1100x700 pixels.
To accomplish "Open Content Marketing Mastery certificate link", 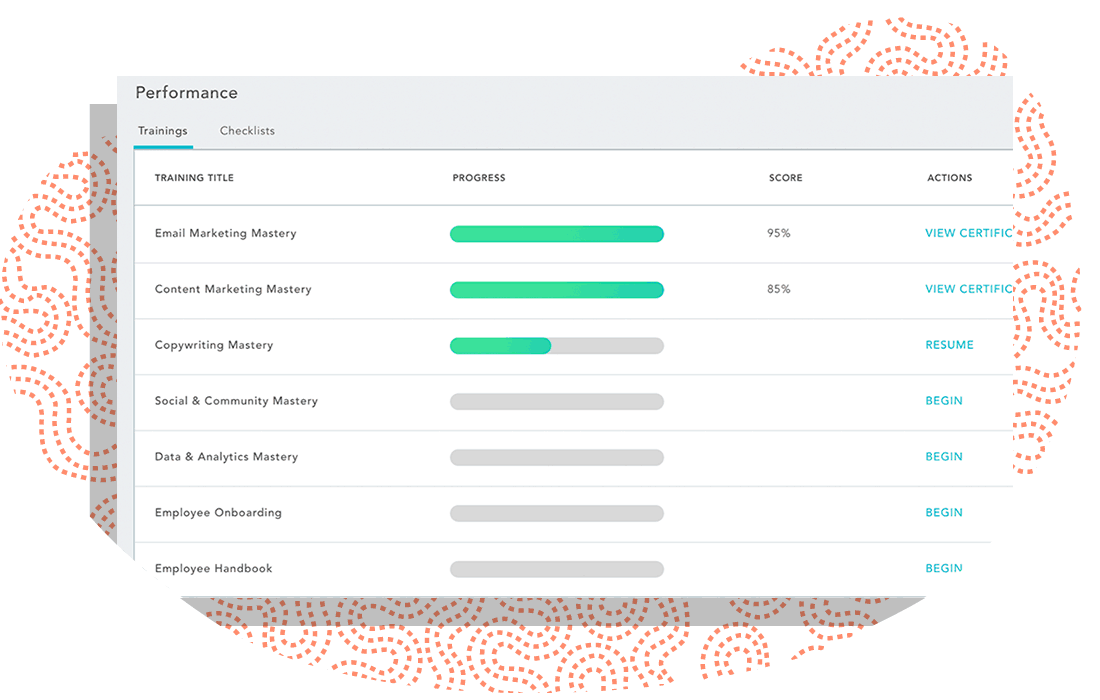I will (x=968, y=290).
